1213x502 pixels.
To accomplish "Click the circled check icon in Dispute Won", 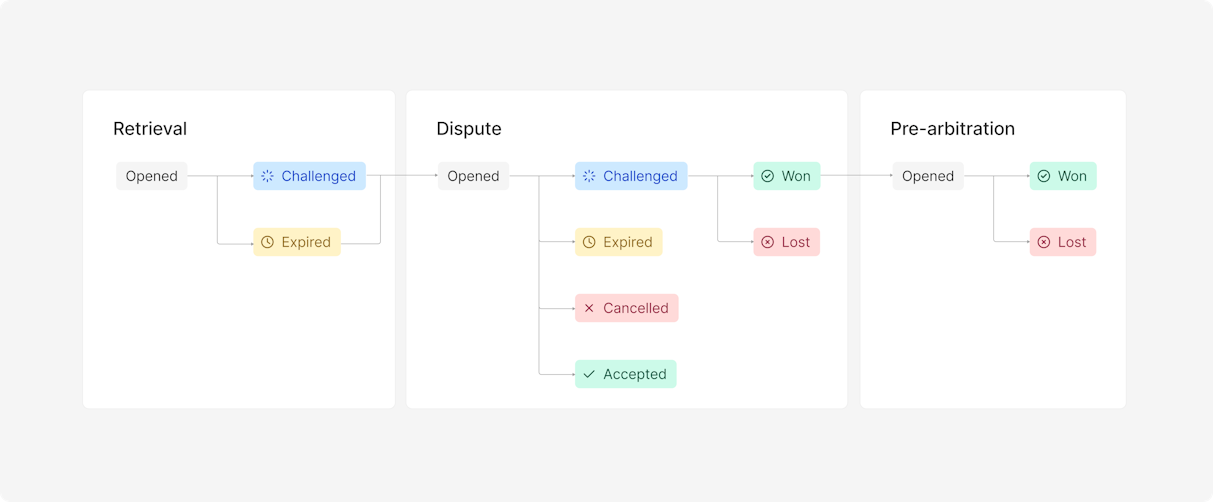I will click(x=767, y=176).
